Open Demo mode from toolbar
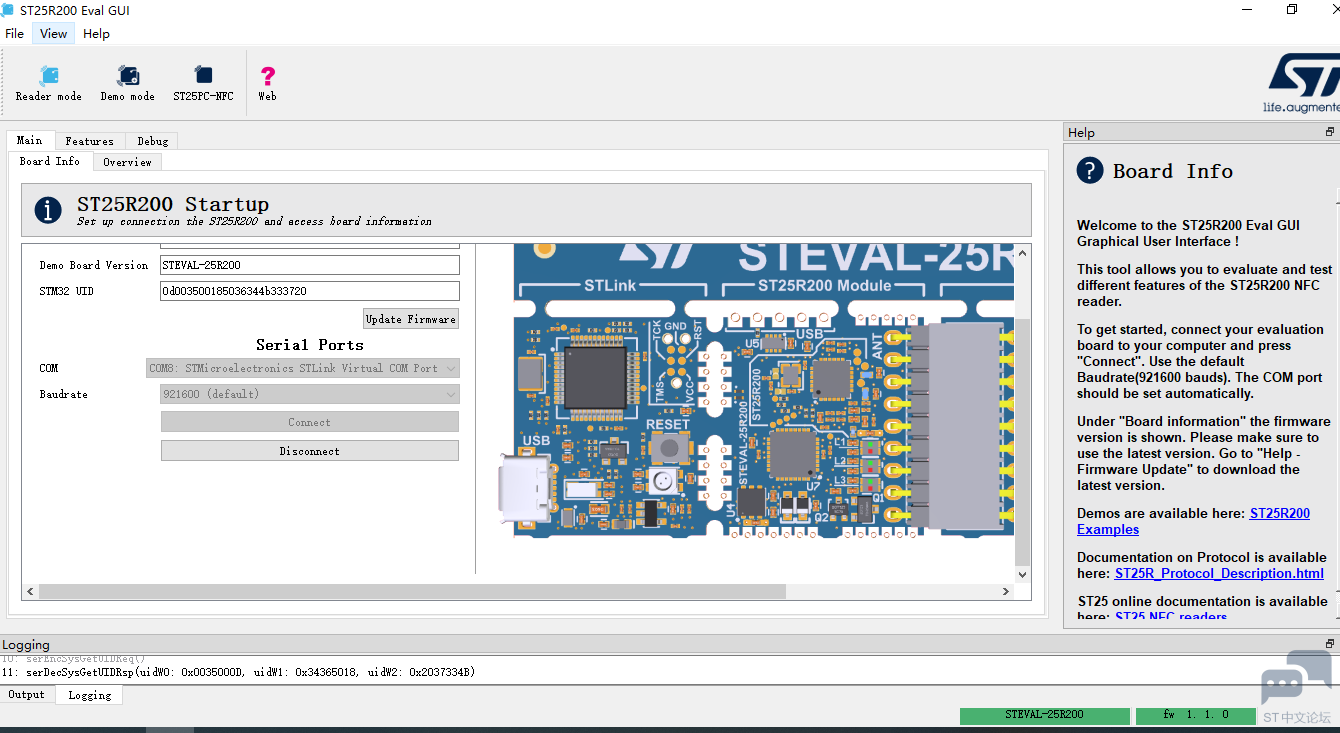 tap(128, 84)
